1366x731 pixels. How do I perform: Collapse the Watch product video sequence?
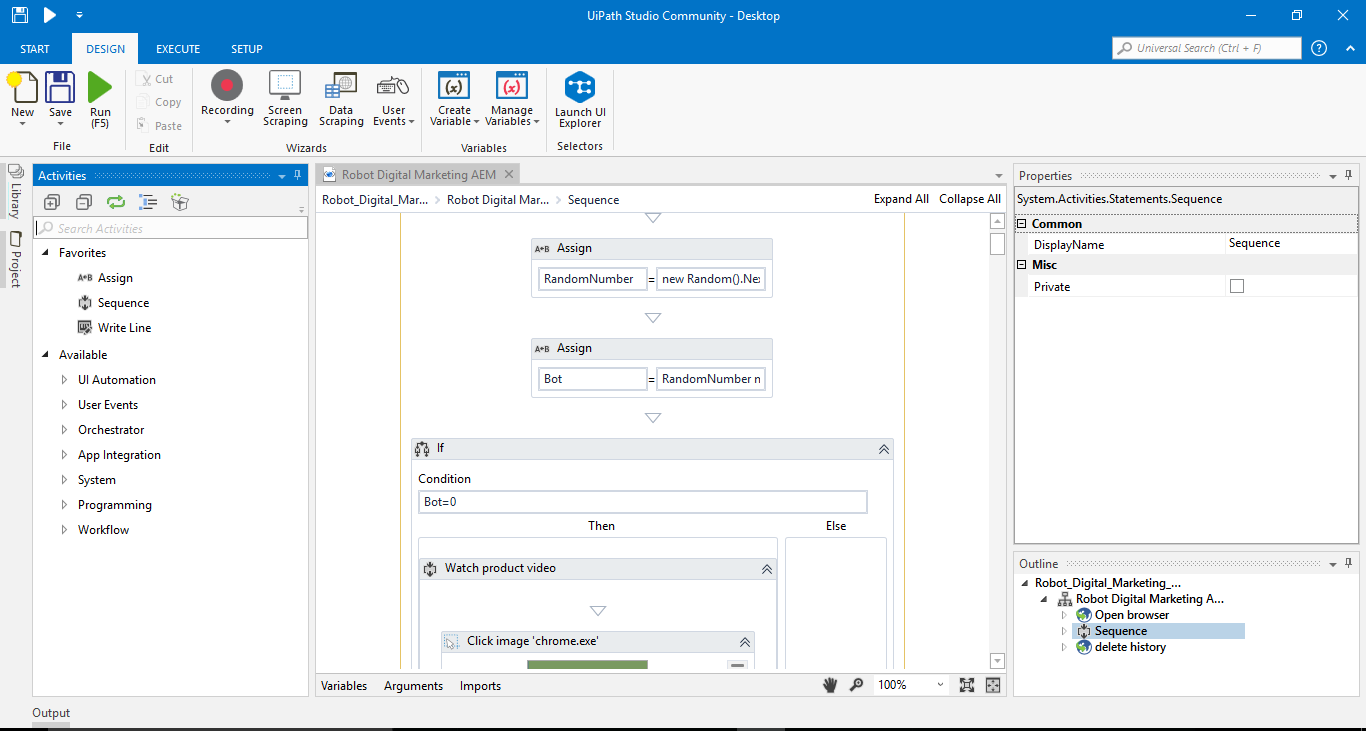767,568
